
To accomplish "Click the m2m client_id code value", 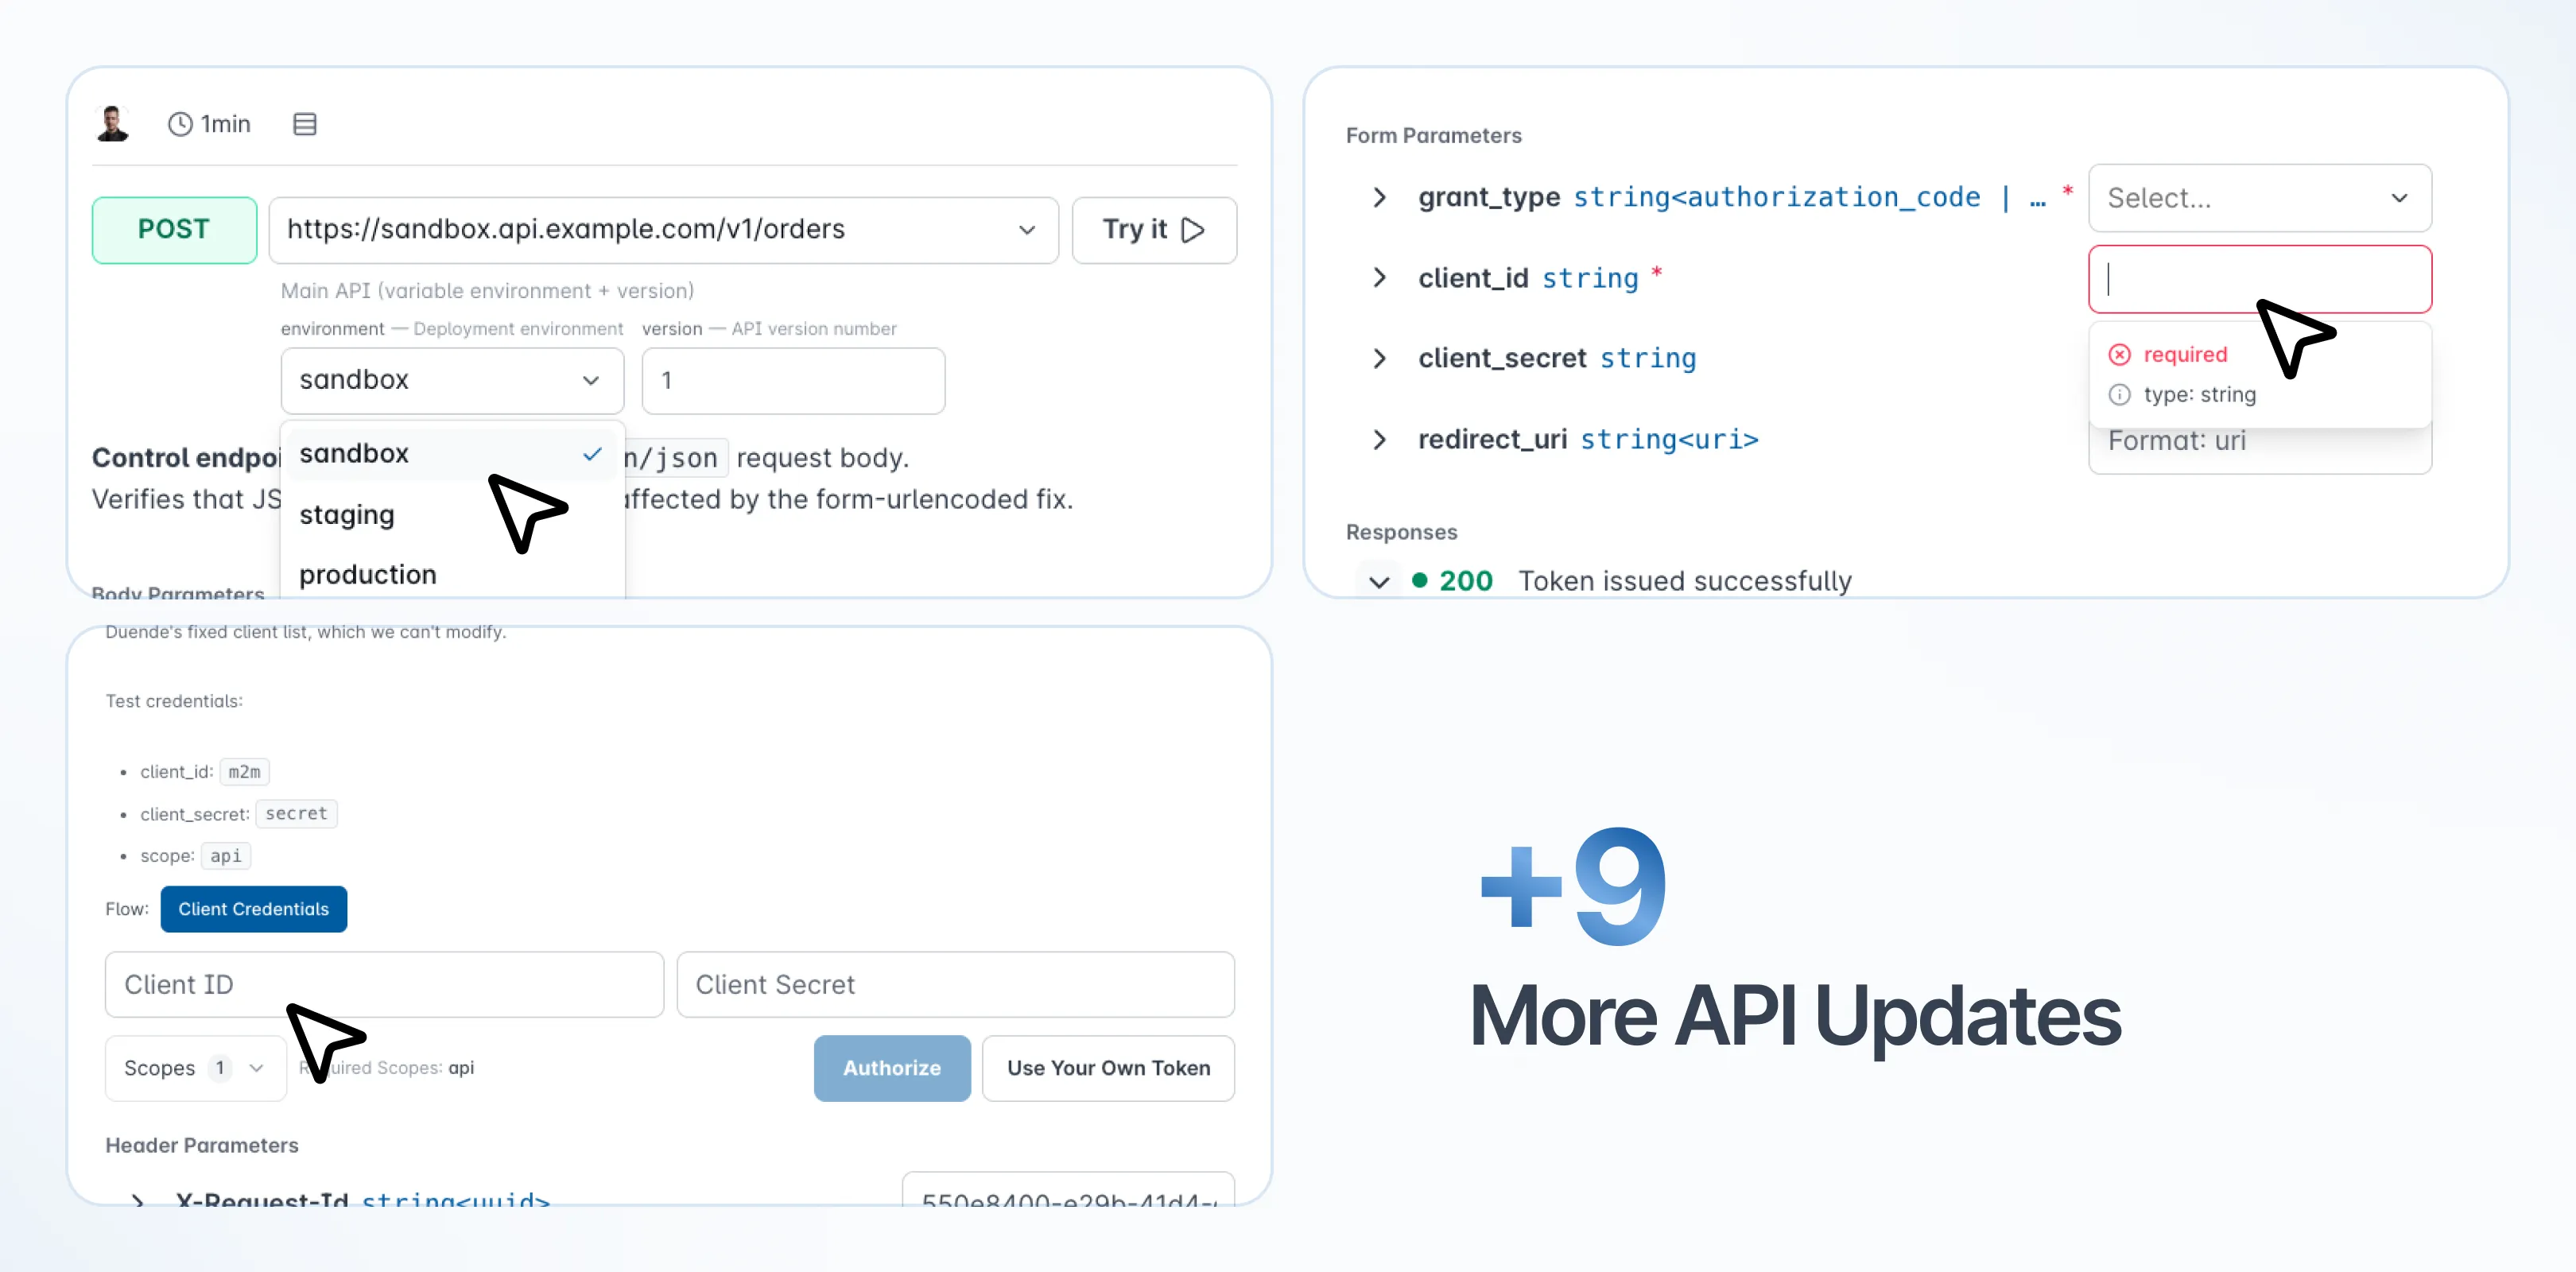I will (x=244, y=772).
